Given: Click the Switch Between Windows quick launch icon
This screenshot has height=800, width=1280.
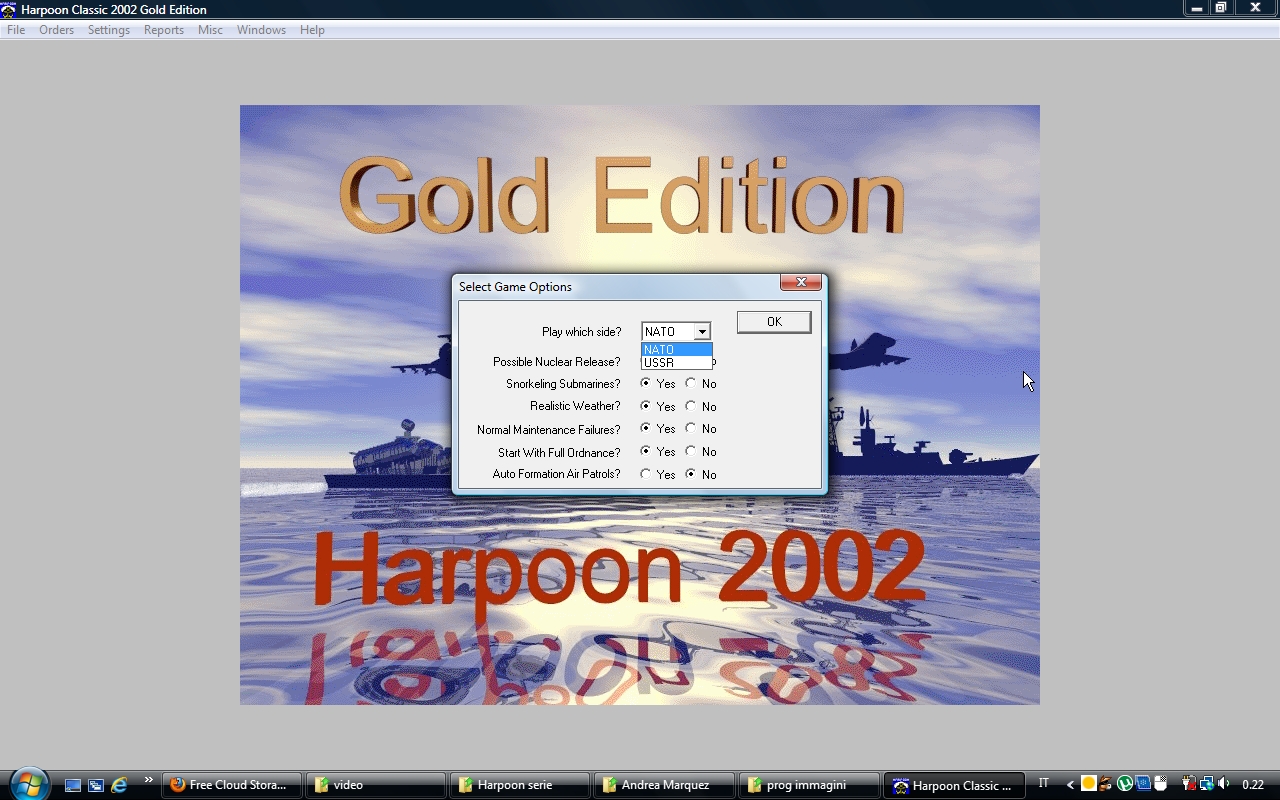Looking at the screenshot, I should (x=96, y=785).
